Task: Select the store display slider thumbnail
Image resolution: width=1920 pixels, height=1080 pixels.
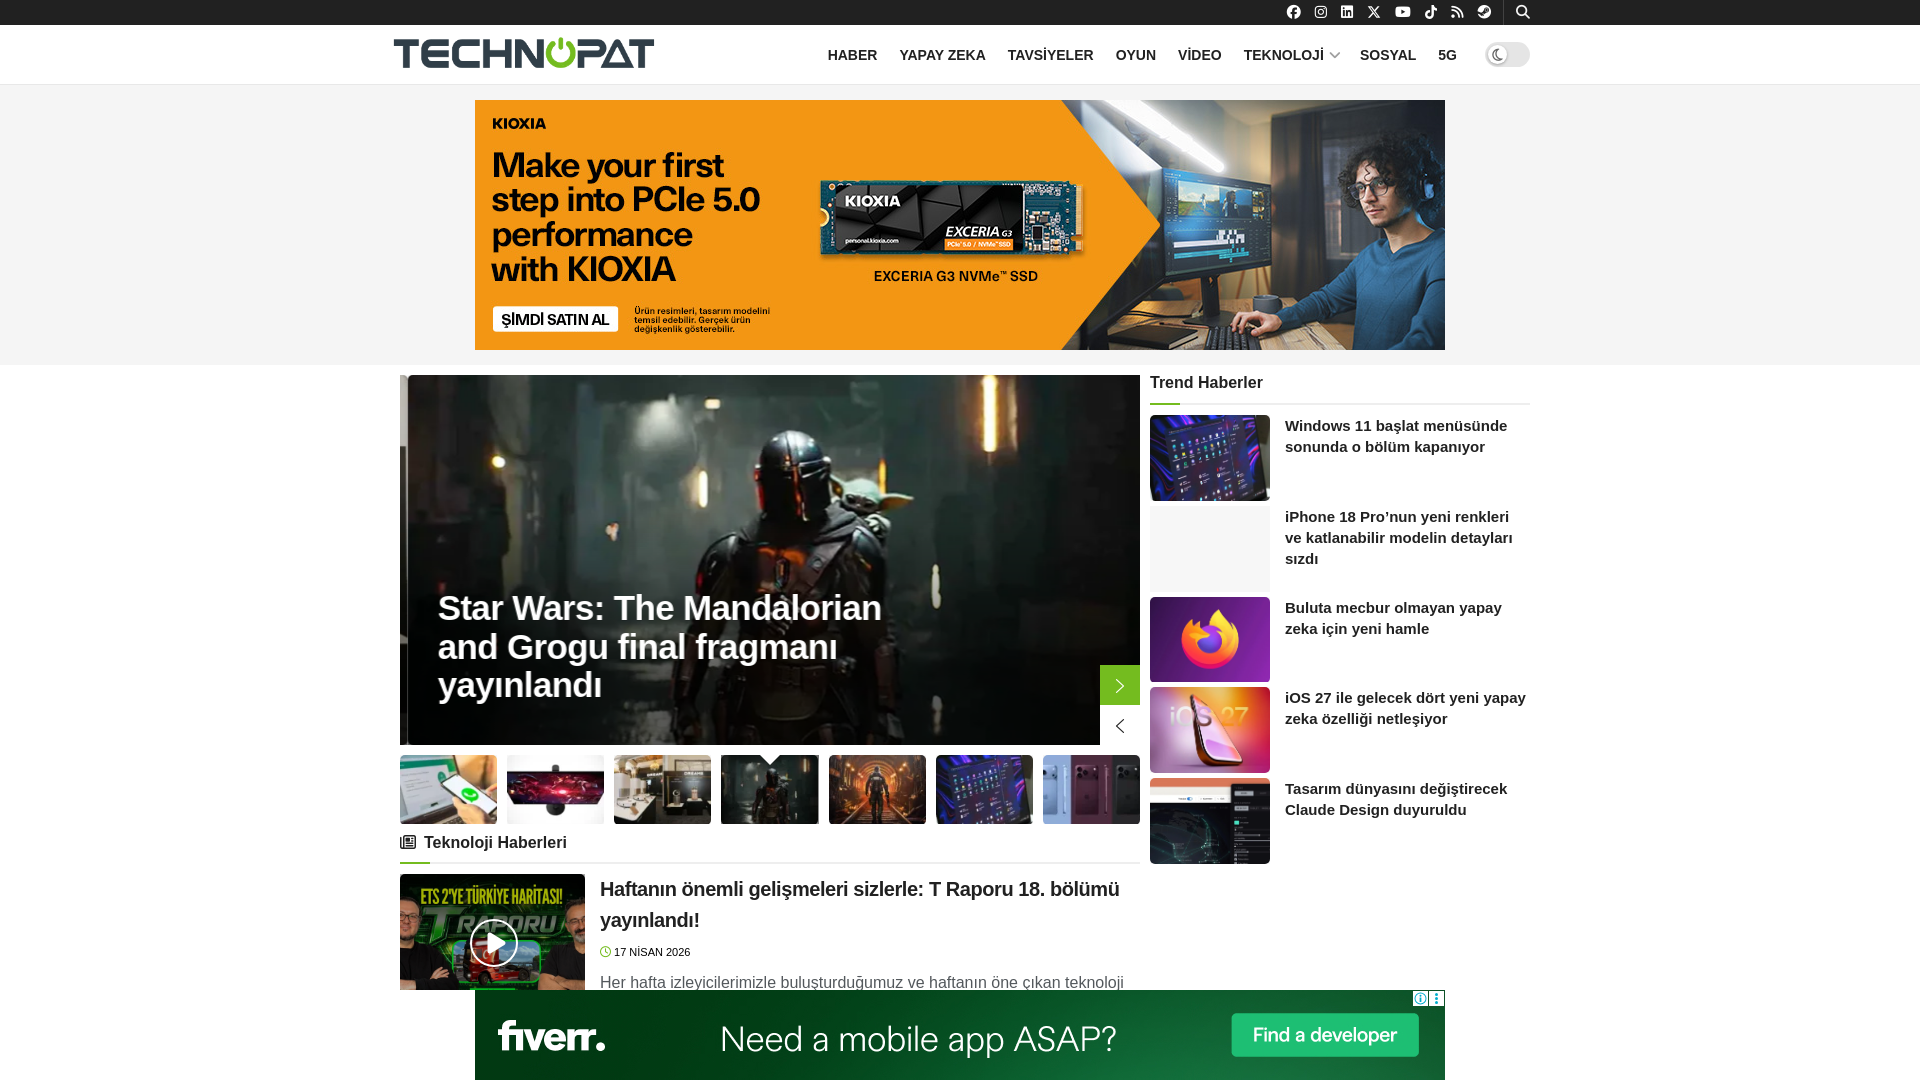Action: click(662, 790)
